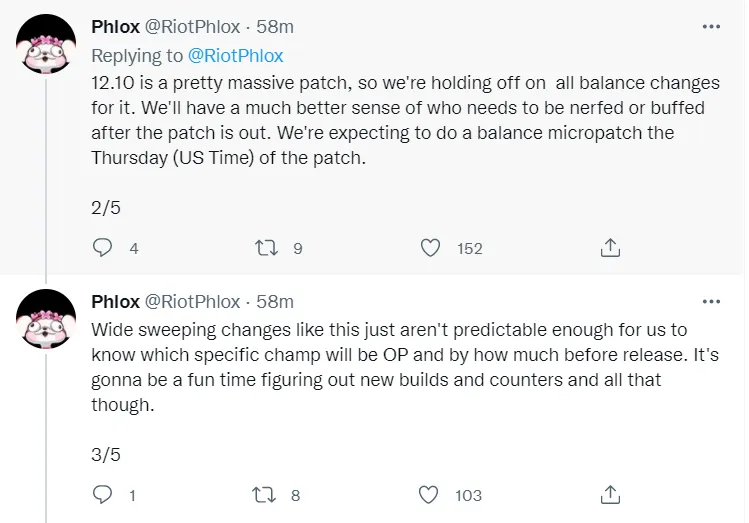Retweet the 3/5 tweet about sweeping changes
The height and width of the screenshot is (523, 749).
click(267, 494)
